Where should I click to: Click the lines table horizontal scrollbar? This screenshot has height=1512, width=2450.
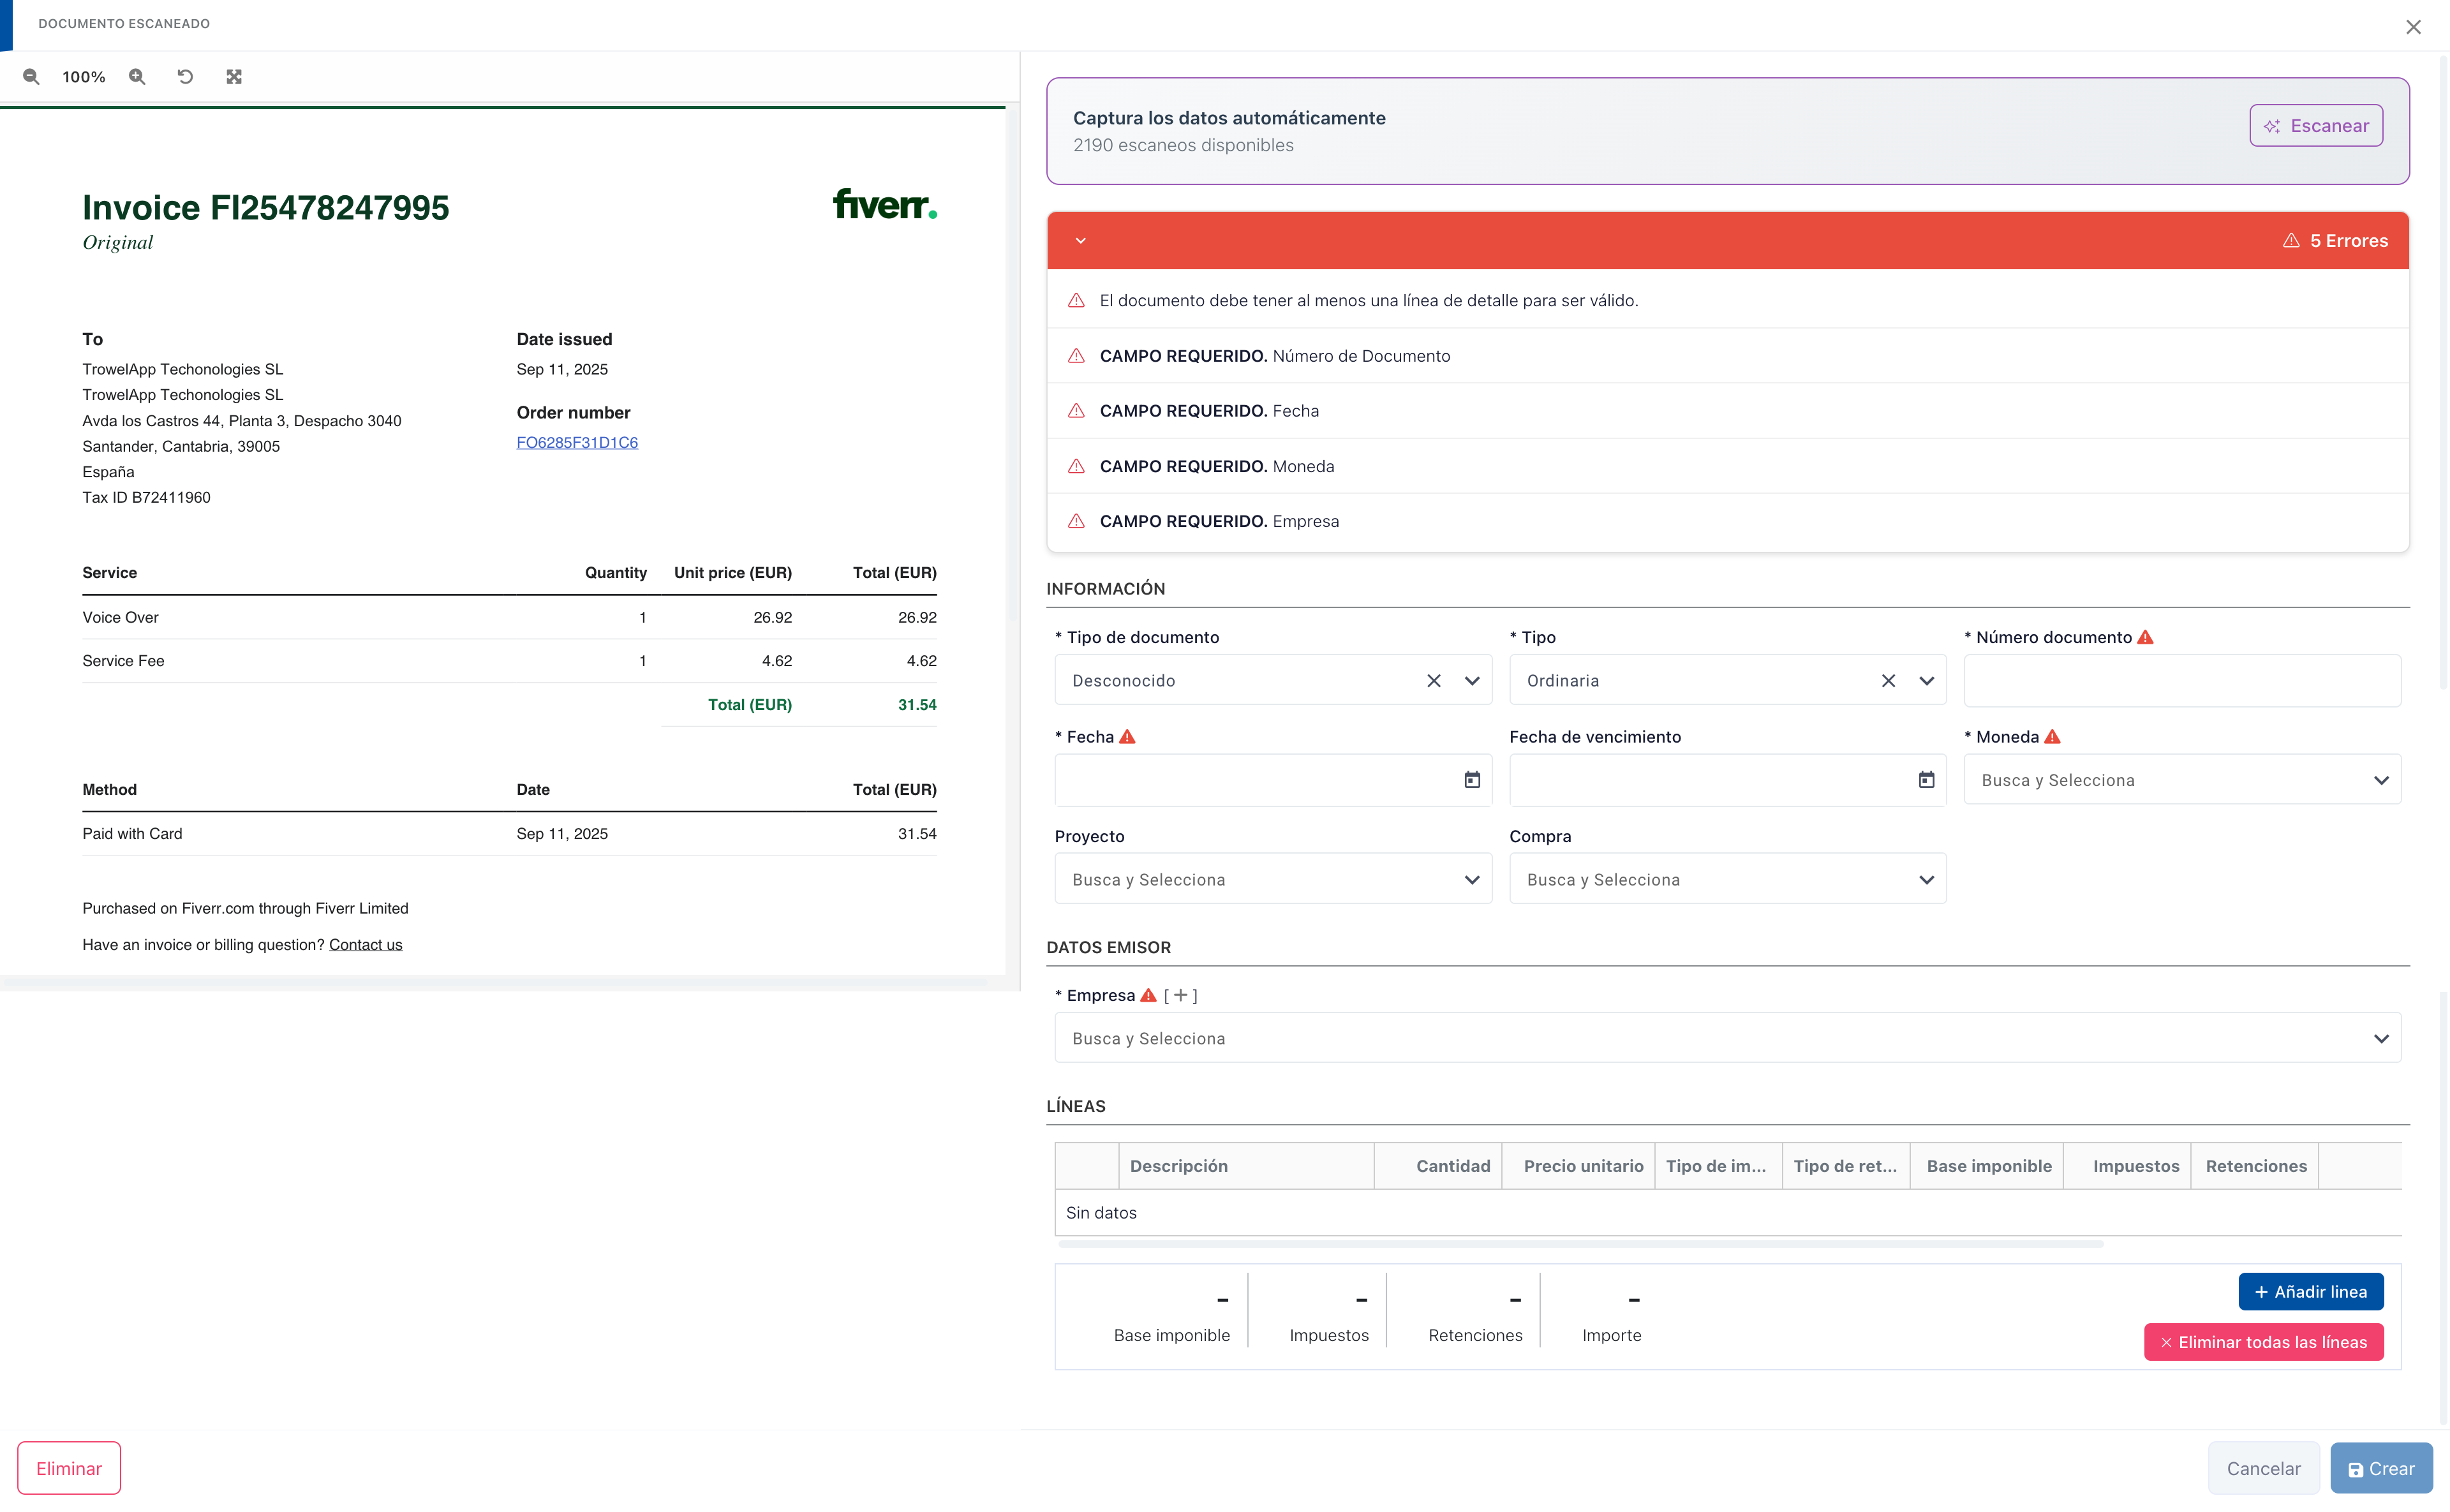coord(1580,1244)
